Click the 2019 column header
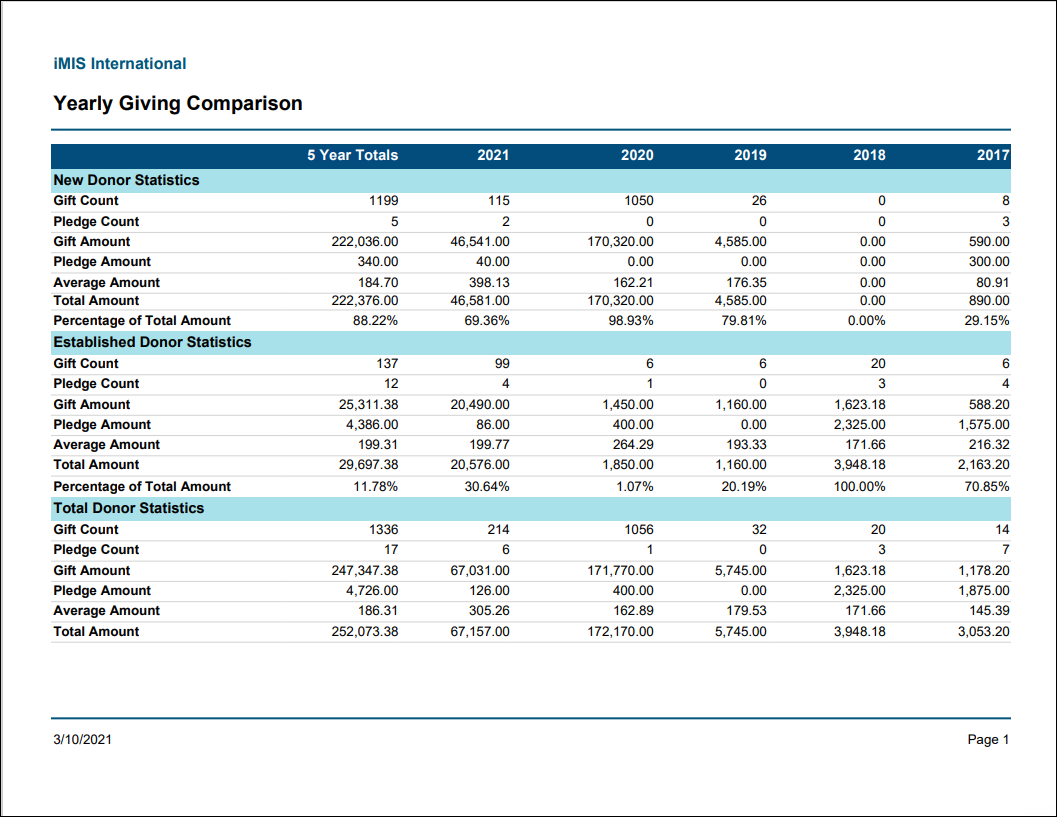The image size is (1057, 817). coord(750,155)
